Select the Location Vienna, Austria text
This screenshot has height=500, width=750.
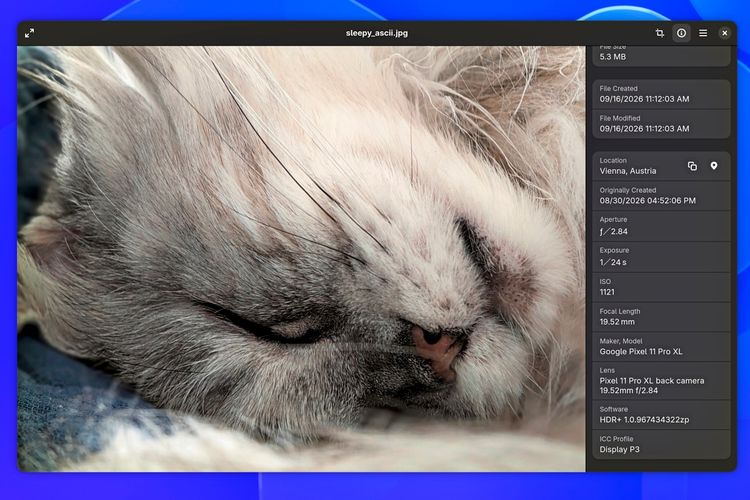pyautogui.click(x=628, y=171)
